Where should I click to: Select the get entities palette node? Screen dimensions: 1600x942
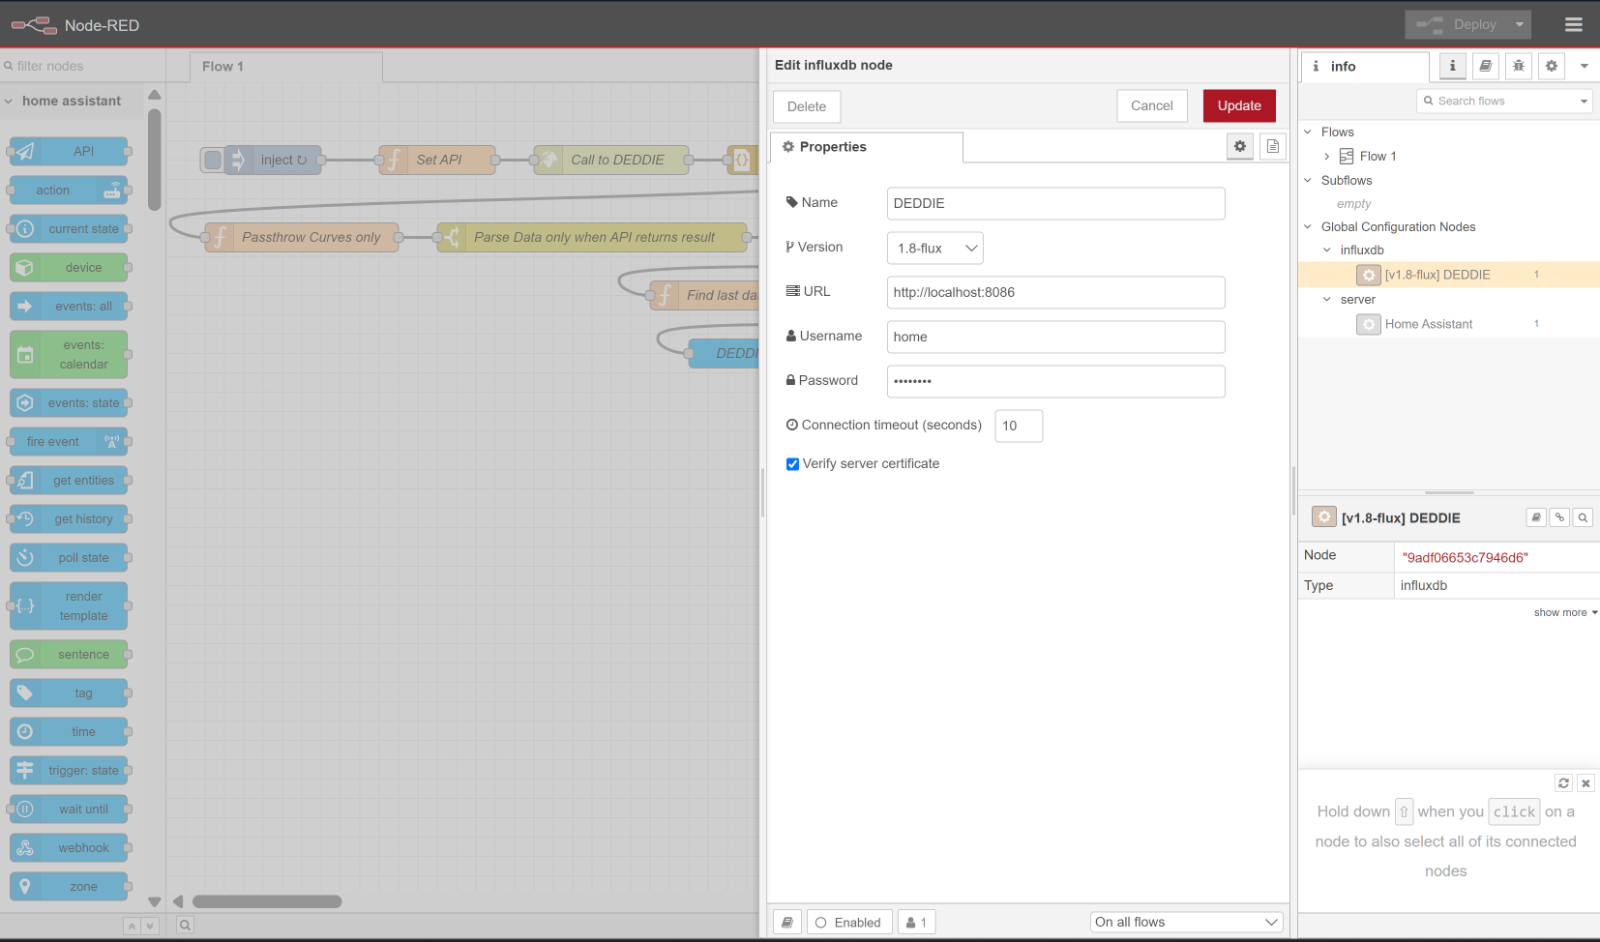pos(69,480)
